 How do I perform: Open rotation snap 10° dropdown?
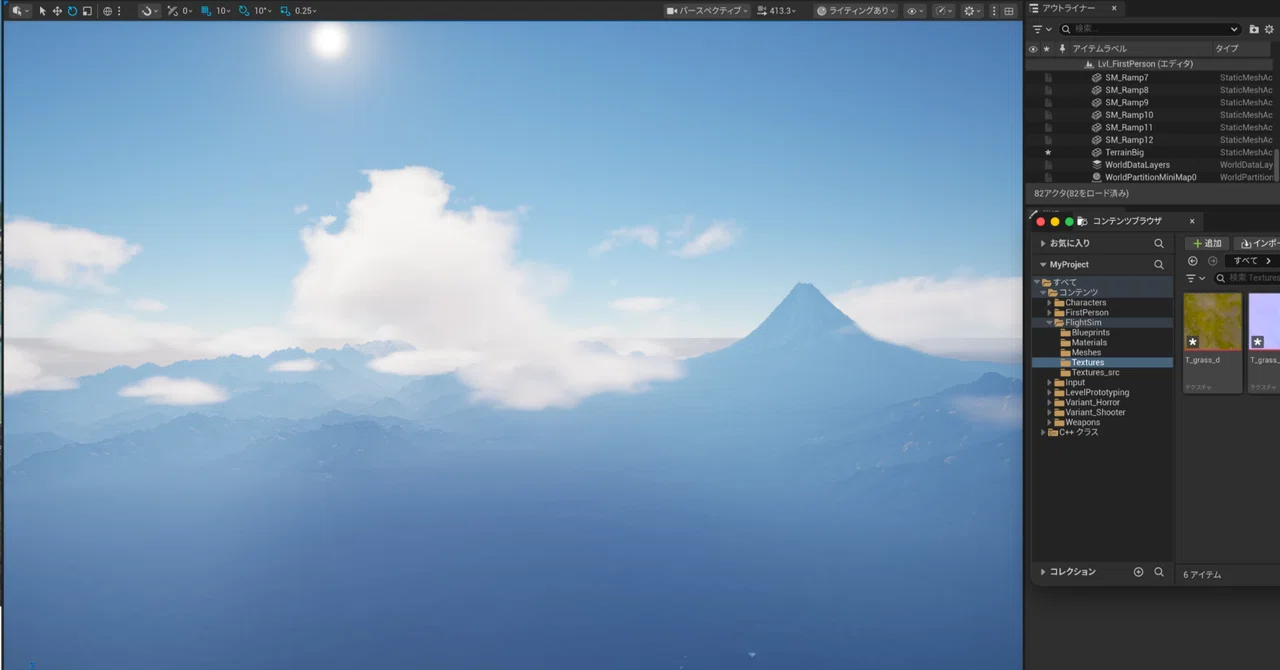click(x=263, y=10)
